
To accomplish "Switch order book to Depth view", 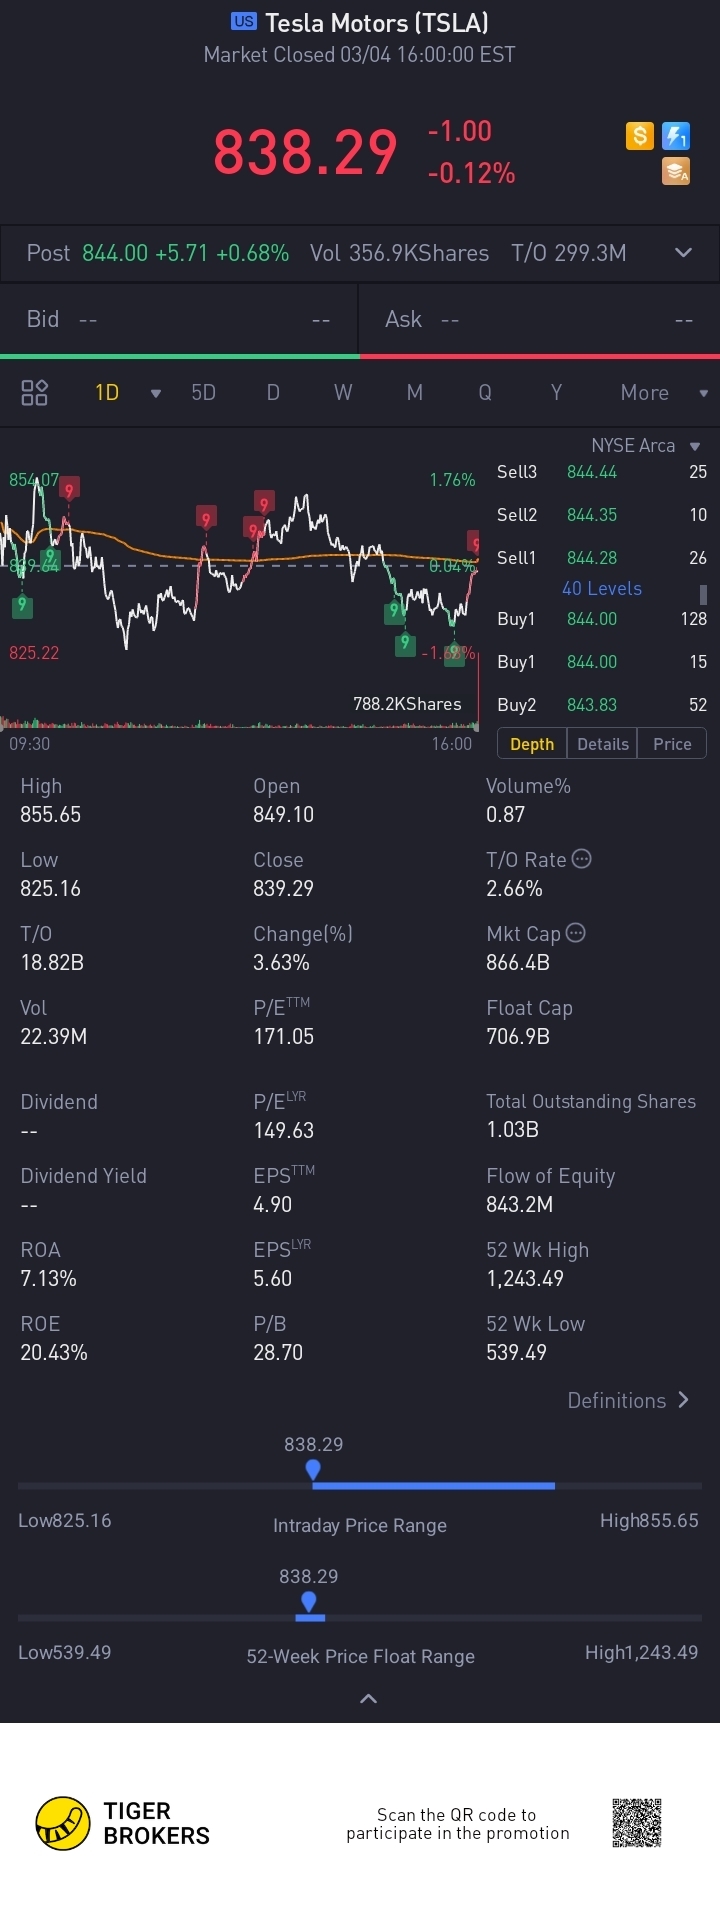I will [532, 744].
